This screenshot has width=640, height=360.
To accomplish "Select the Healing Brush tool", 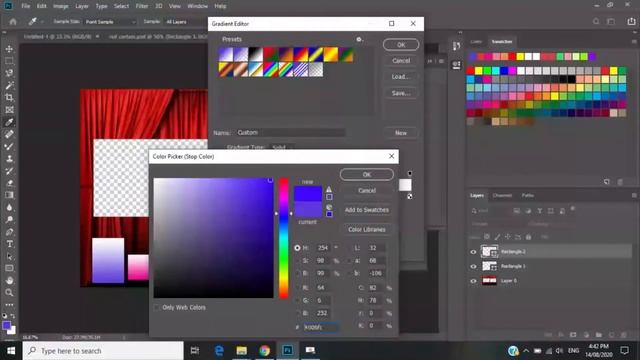I will (x=9, y=134).
